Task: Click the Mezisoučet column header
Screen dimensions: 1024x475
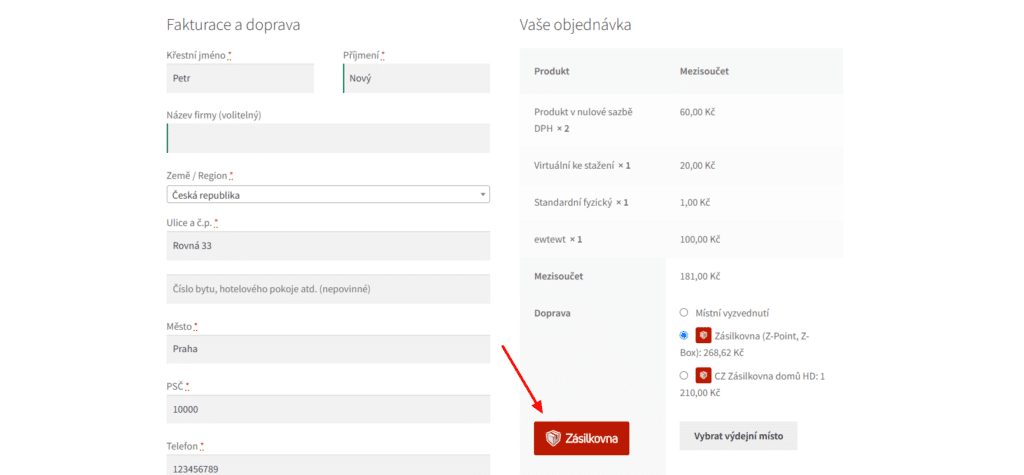Action: 704,71
